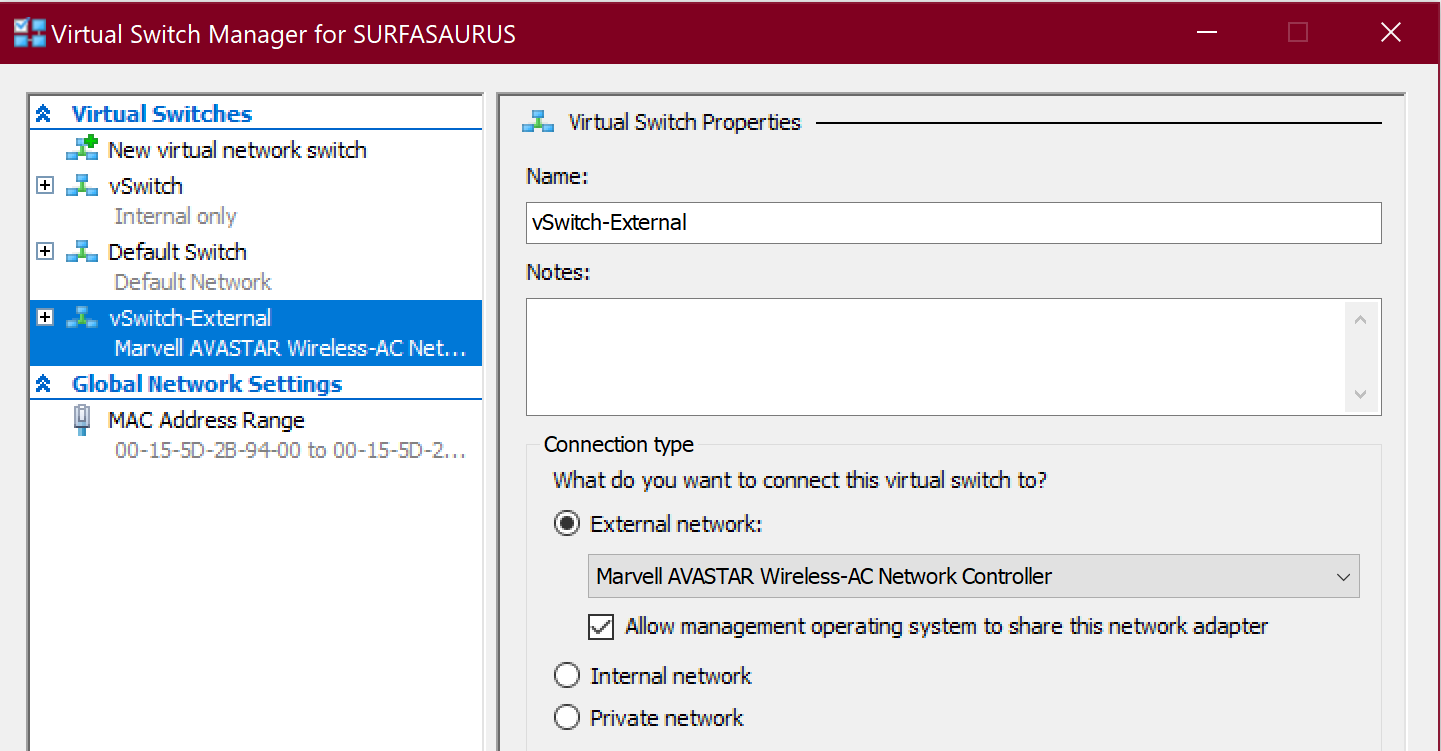Expand the vSwitch tree node

pyautogui.click(x=45, y=186)
